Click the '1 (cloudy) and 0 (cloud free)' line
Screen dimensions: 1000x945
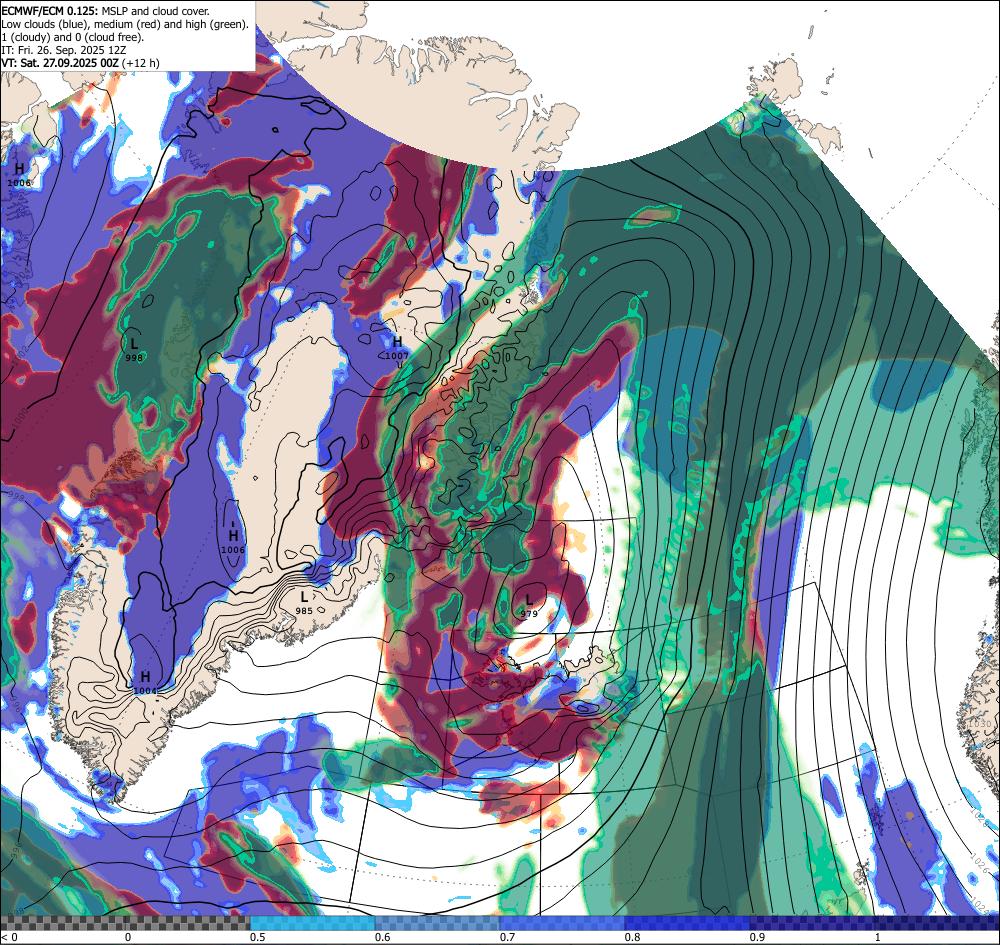point(73,37)
